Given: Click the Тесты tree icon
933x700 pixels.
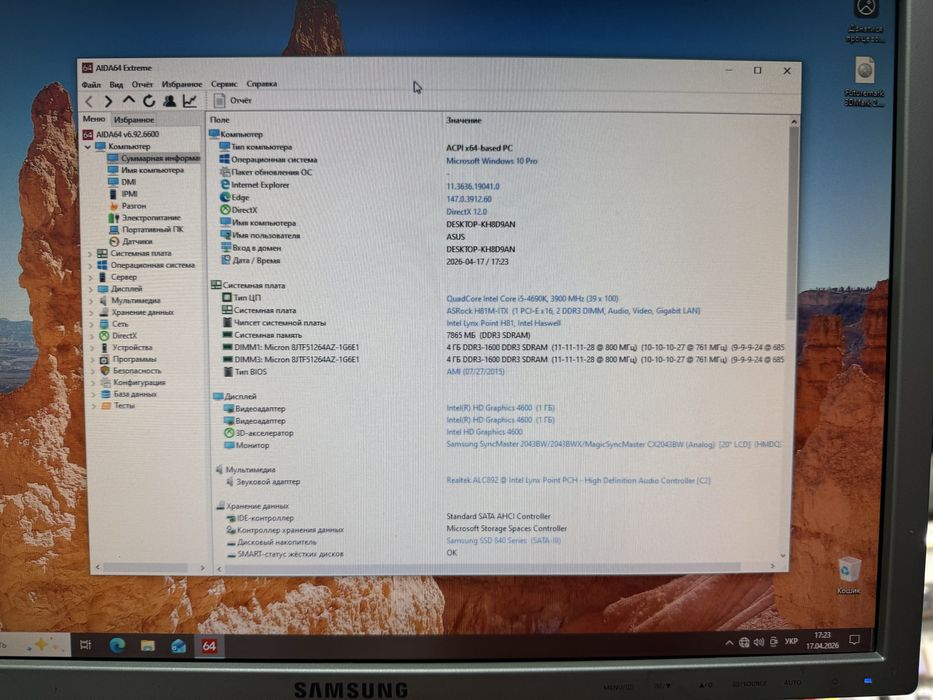Looking at the screenshot, I should coord(106,406).
